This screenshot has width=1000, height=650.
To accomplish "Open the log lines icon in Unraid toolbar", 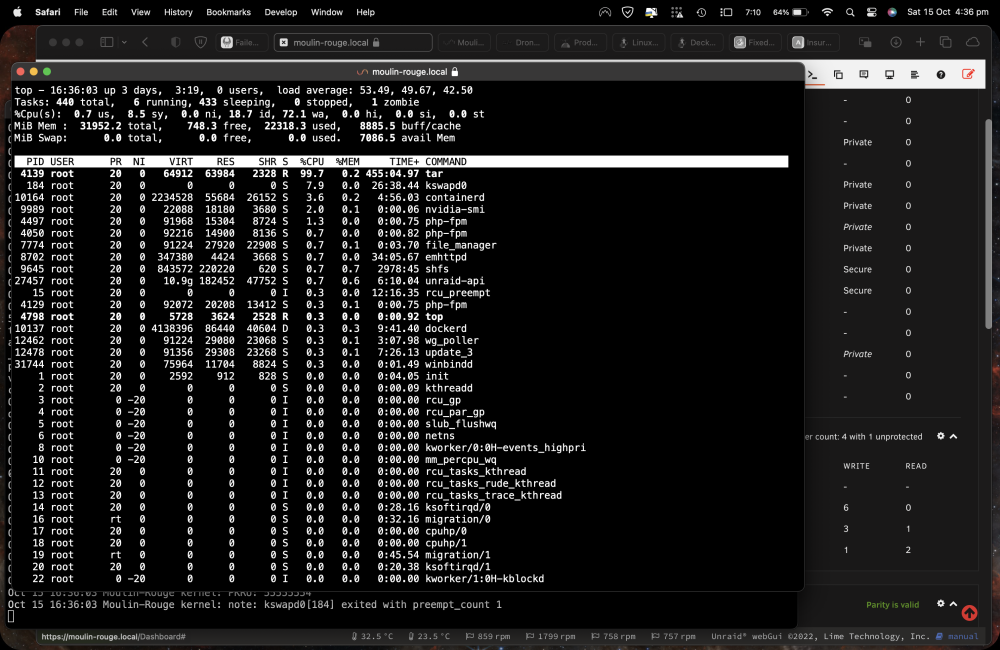I will click(x=915, y=75).
